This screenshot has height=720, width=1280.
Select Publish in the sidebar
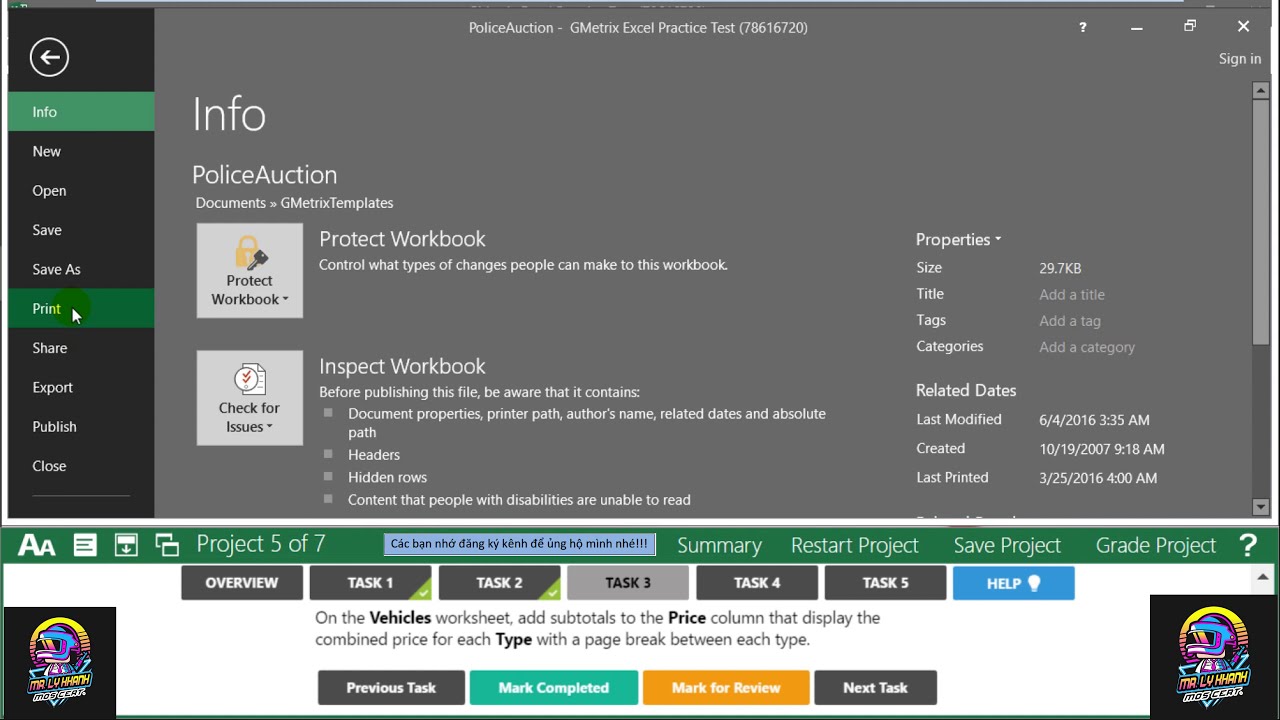pos(81,426)
